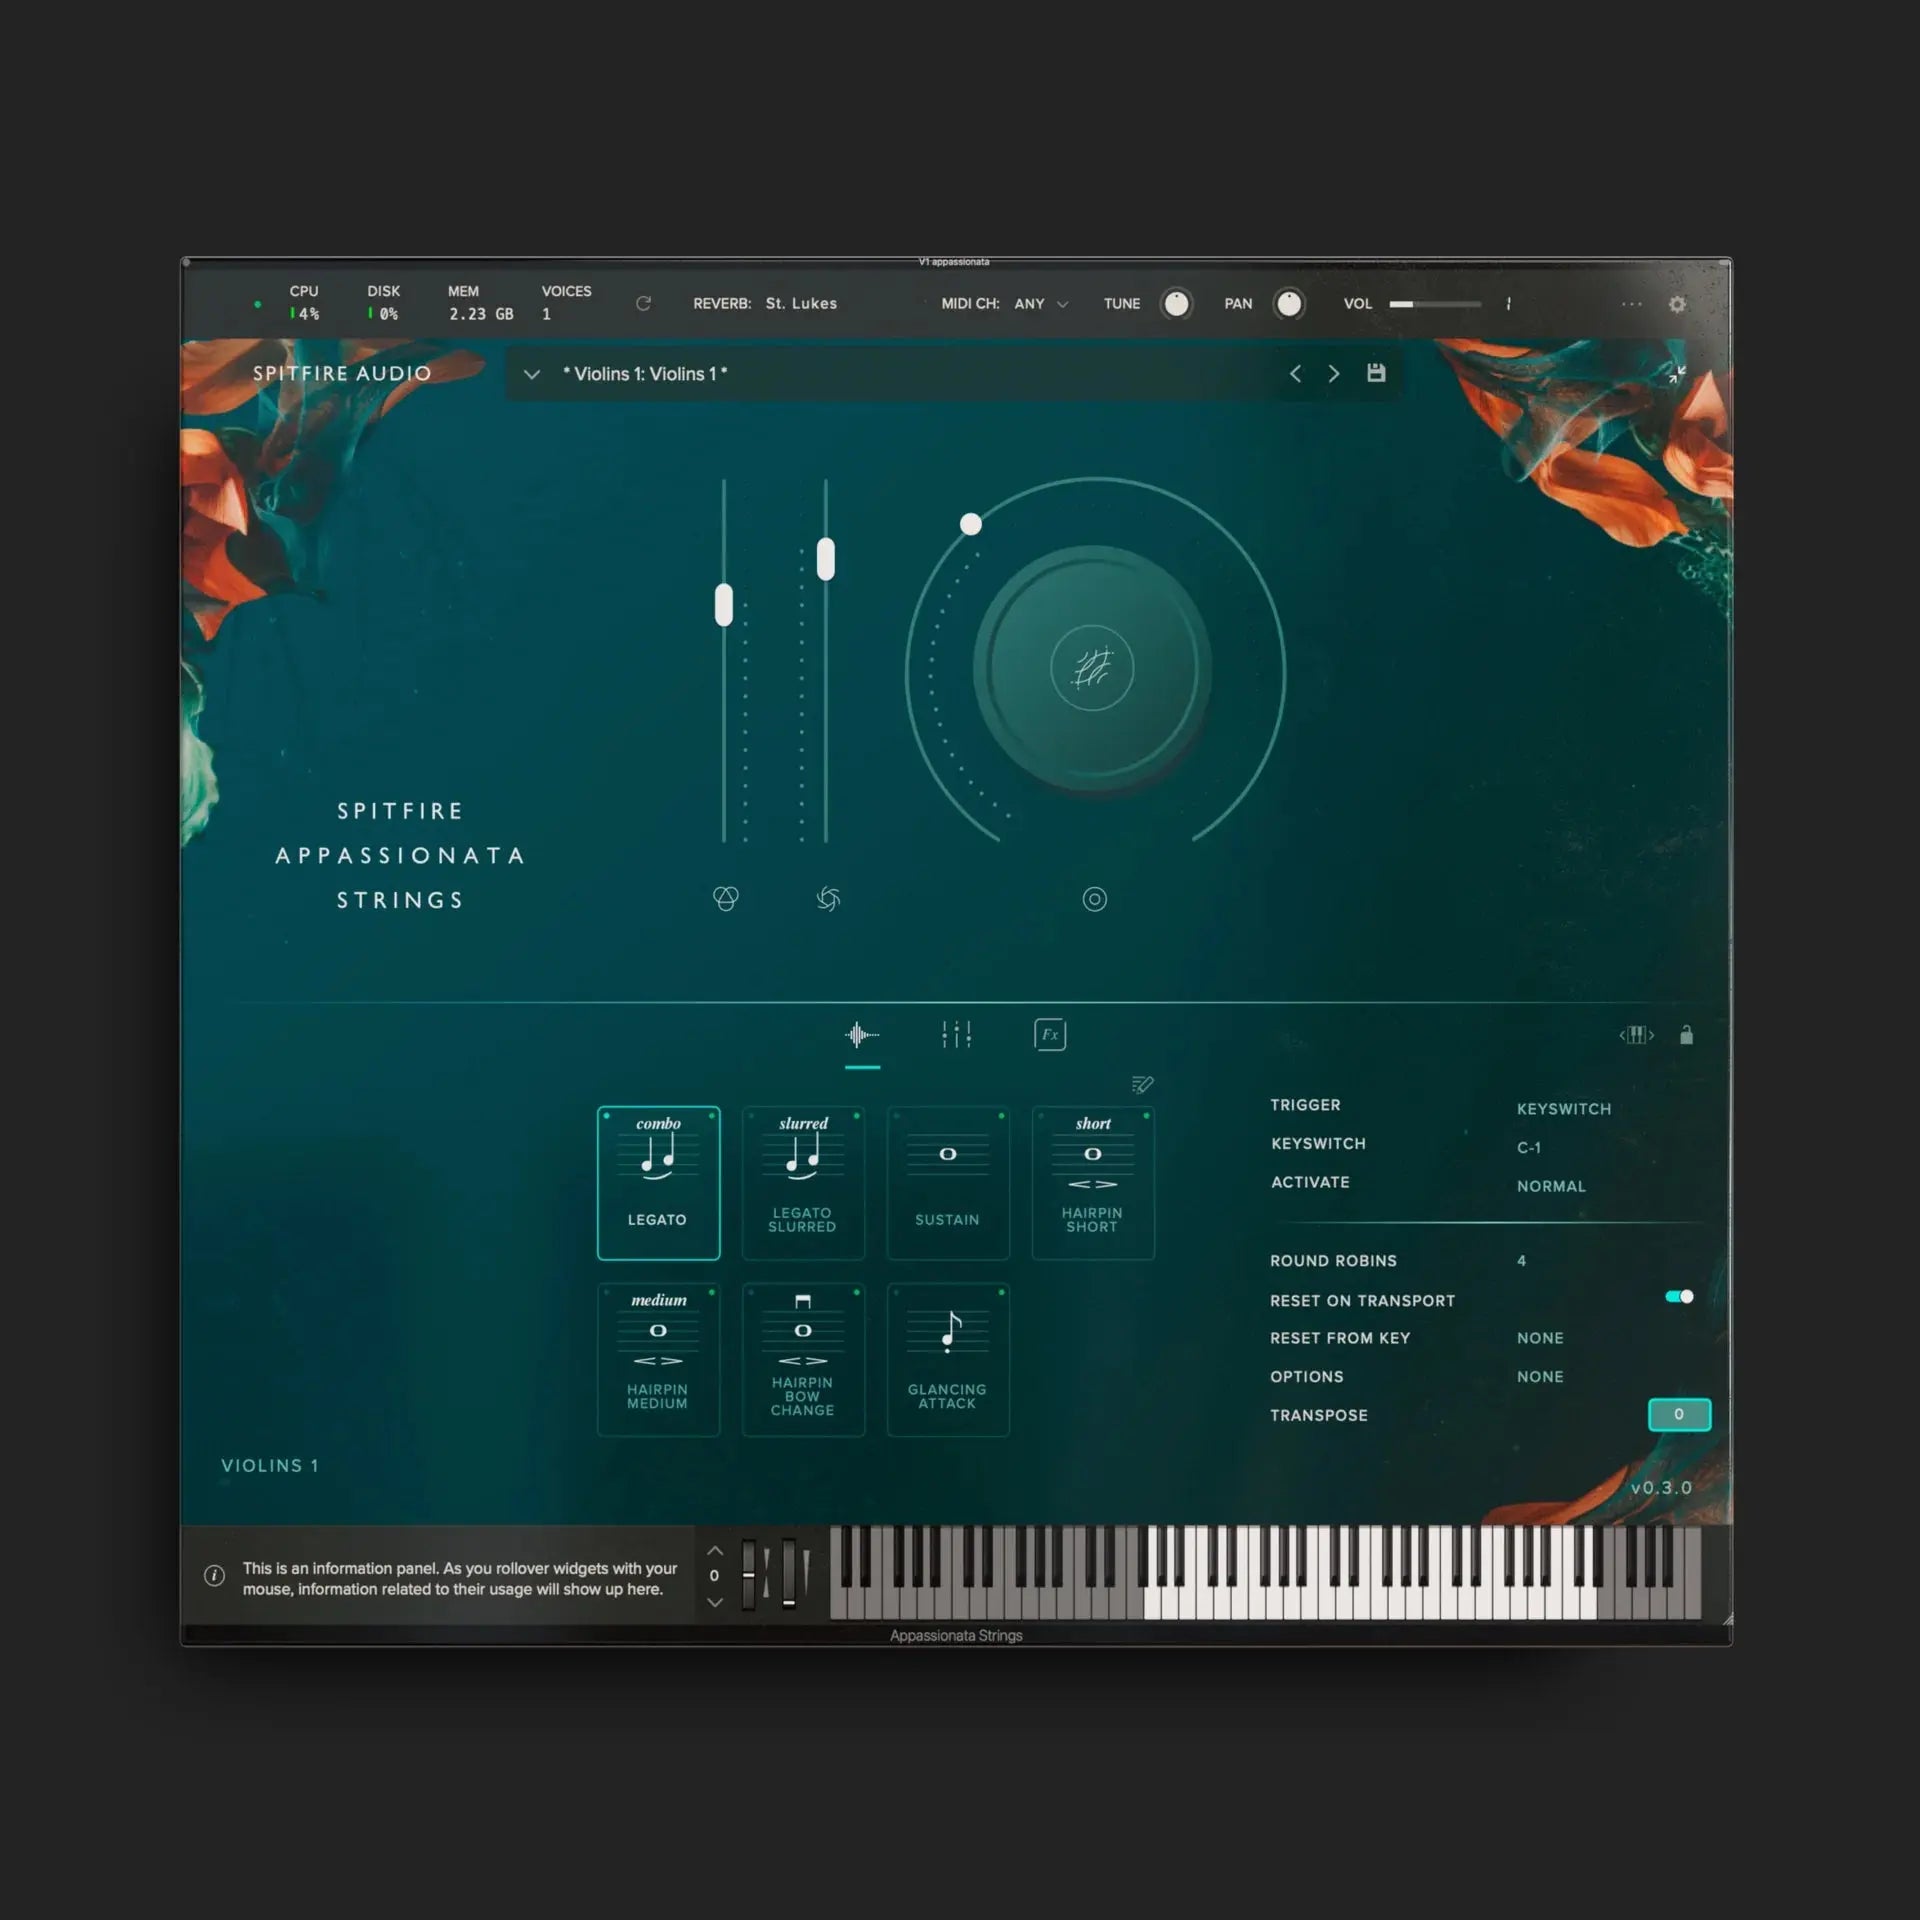Activate the Hairpin Short articulation
This screenshot has width=1920, height=1920.
click(1093, 1183)
